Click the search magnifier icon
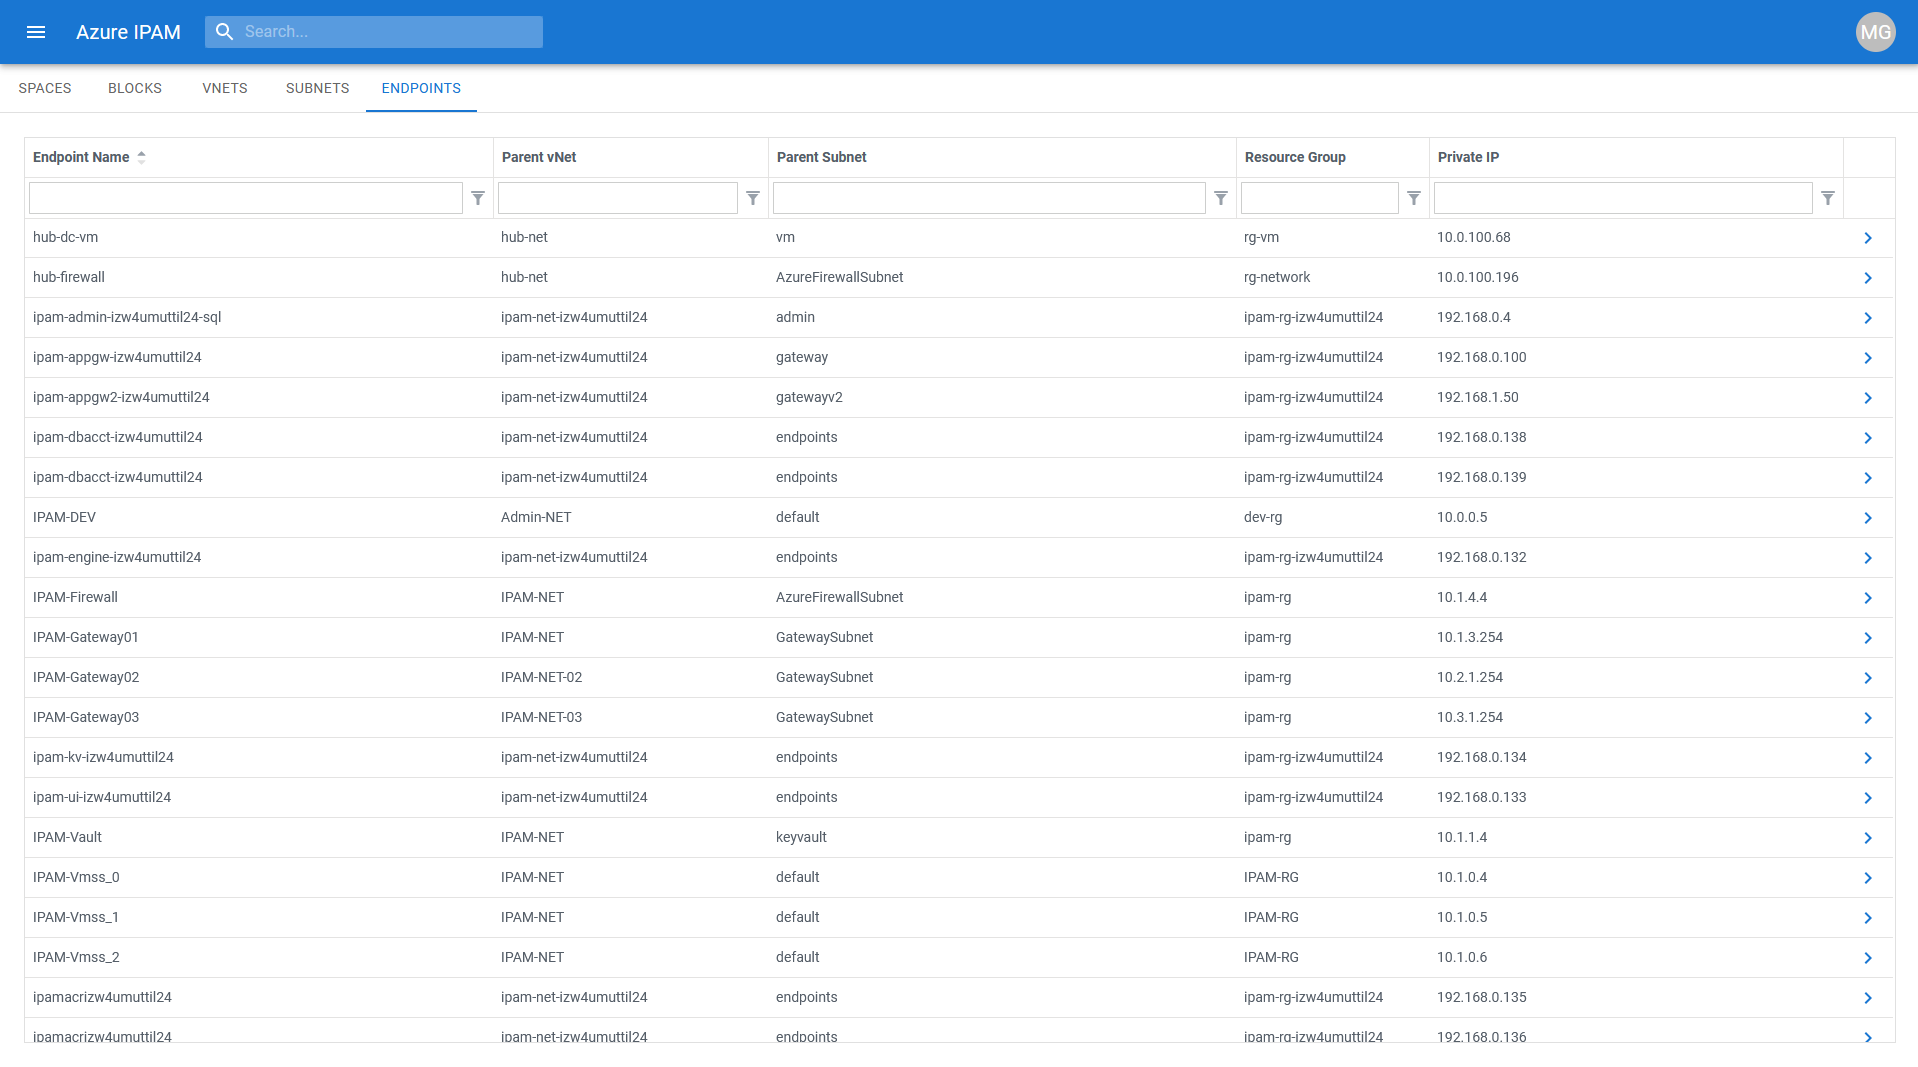Screen dimensions: 1918x1067 click(225, 32)
